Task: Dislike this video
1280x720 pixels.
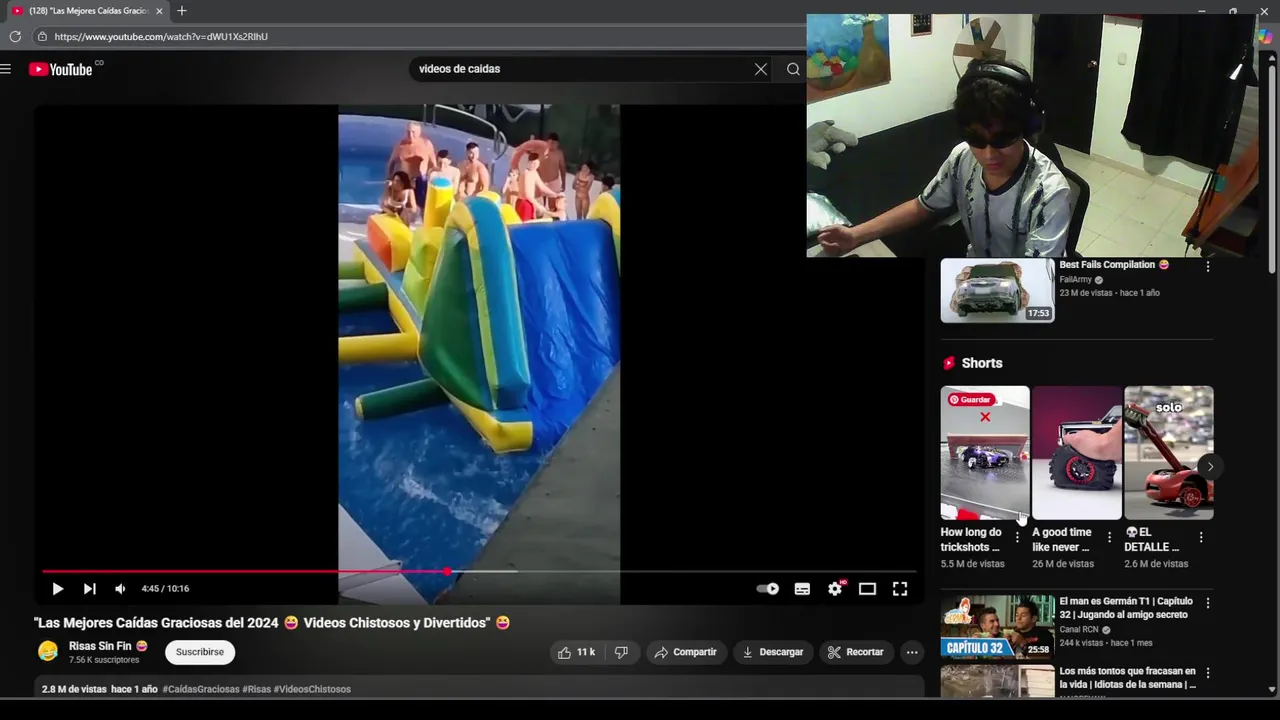Action: [621, 652]
